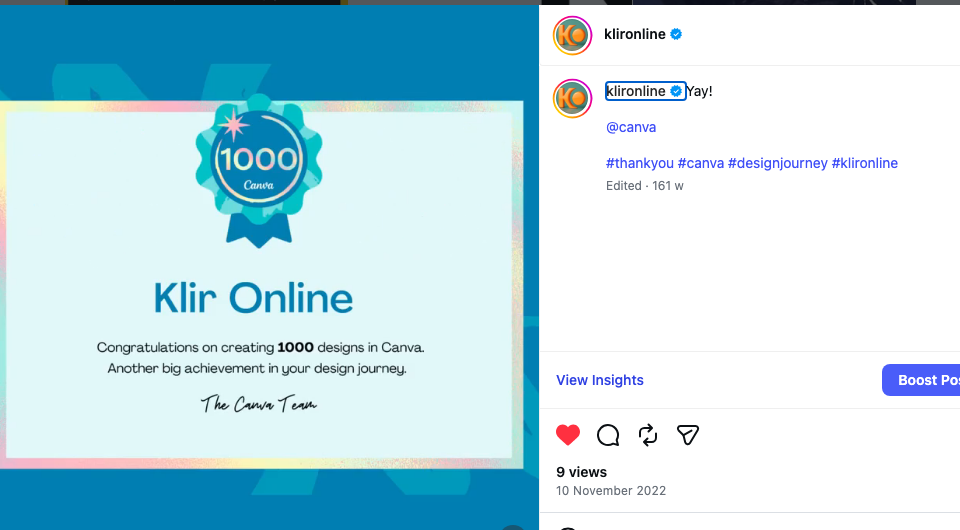Open the #thankyou hashtag
Screen dimensions: 960x530
[639, 163]
